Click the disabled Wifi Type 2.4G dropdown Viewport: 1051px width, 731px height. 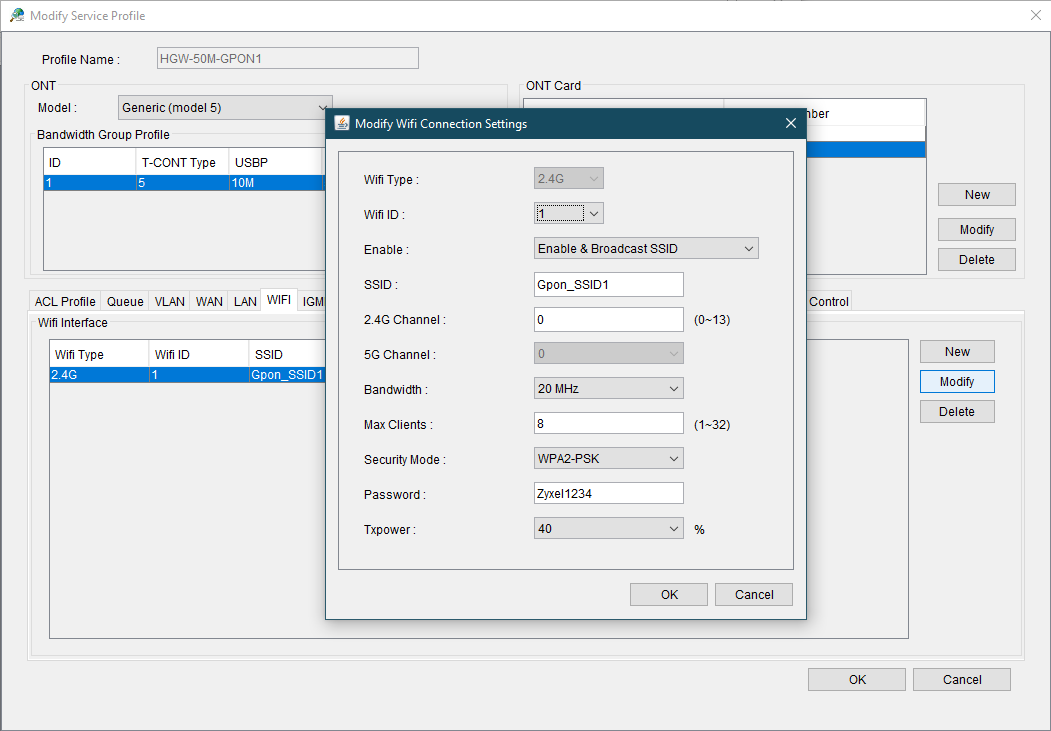tap(569, 179)
